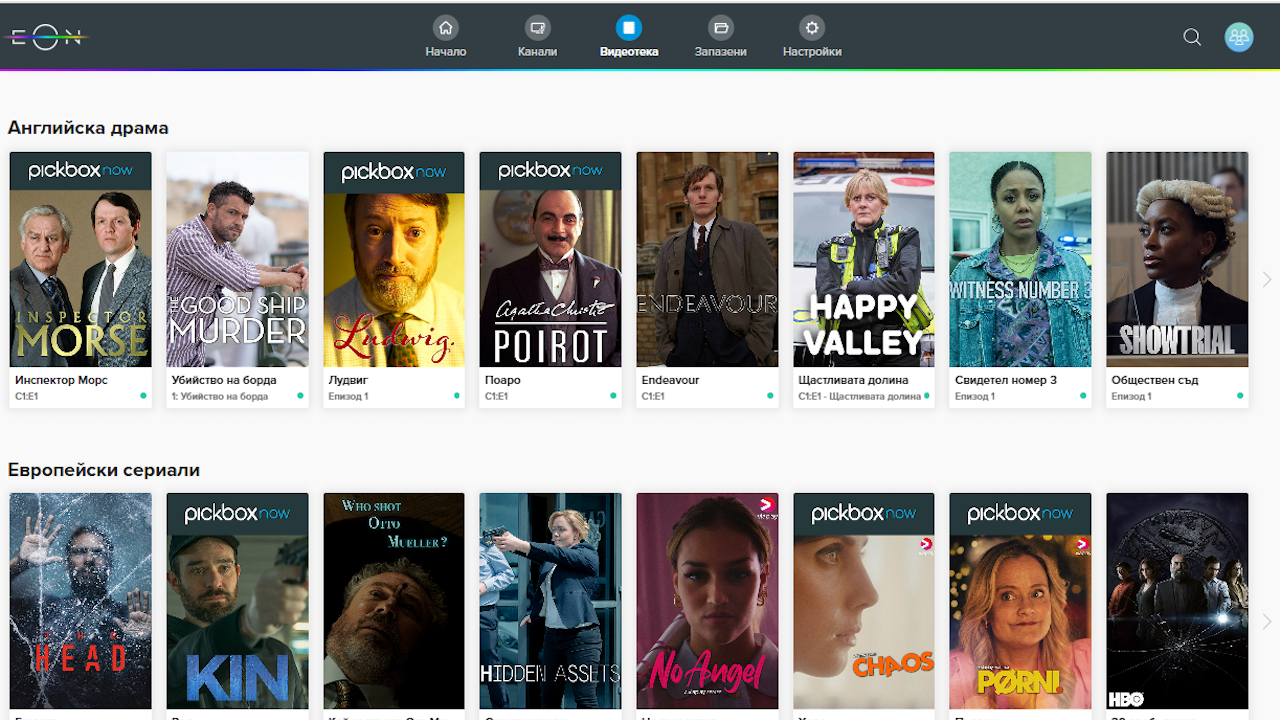Image resolution: width=1280 pixels, height=720 pixels.
Task: Click the title Обществен съд
Action: (1155, 380)
